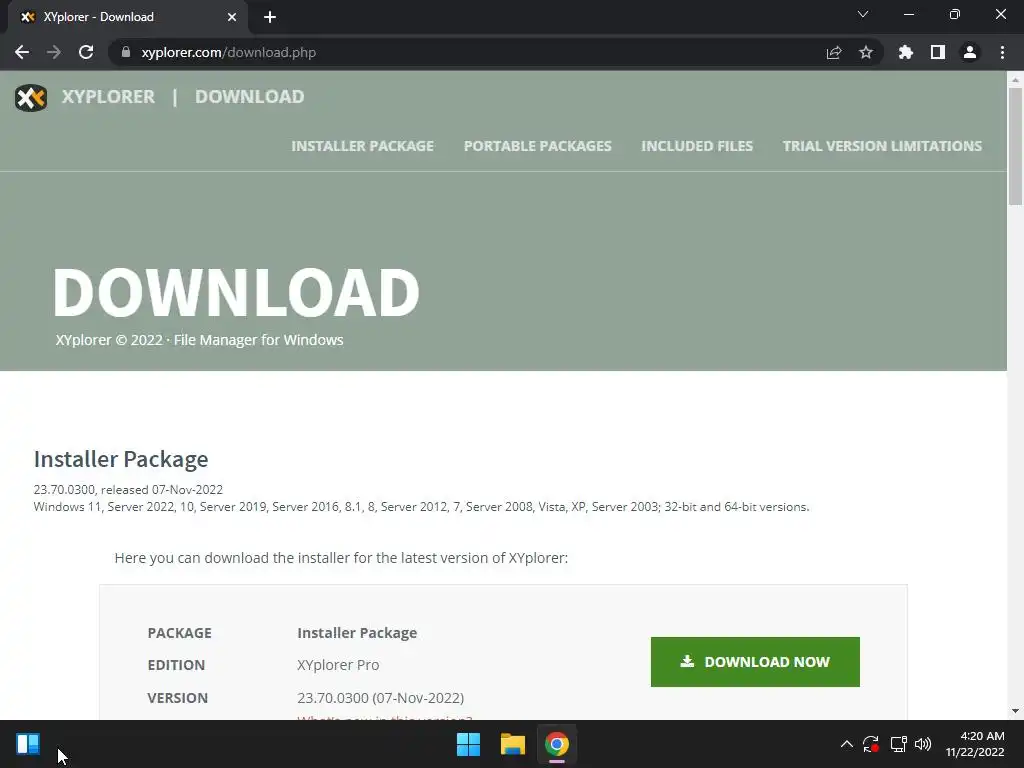This screenshot has height=768, width=1024.
Task: Click the release date text 23.70.0300
Action: (128, 489)
